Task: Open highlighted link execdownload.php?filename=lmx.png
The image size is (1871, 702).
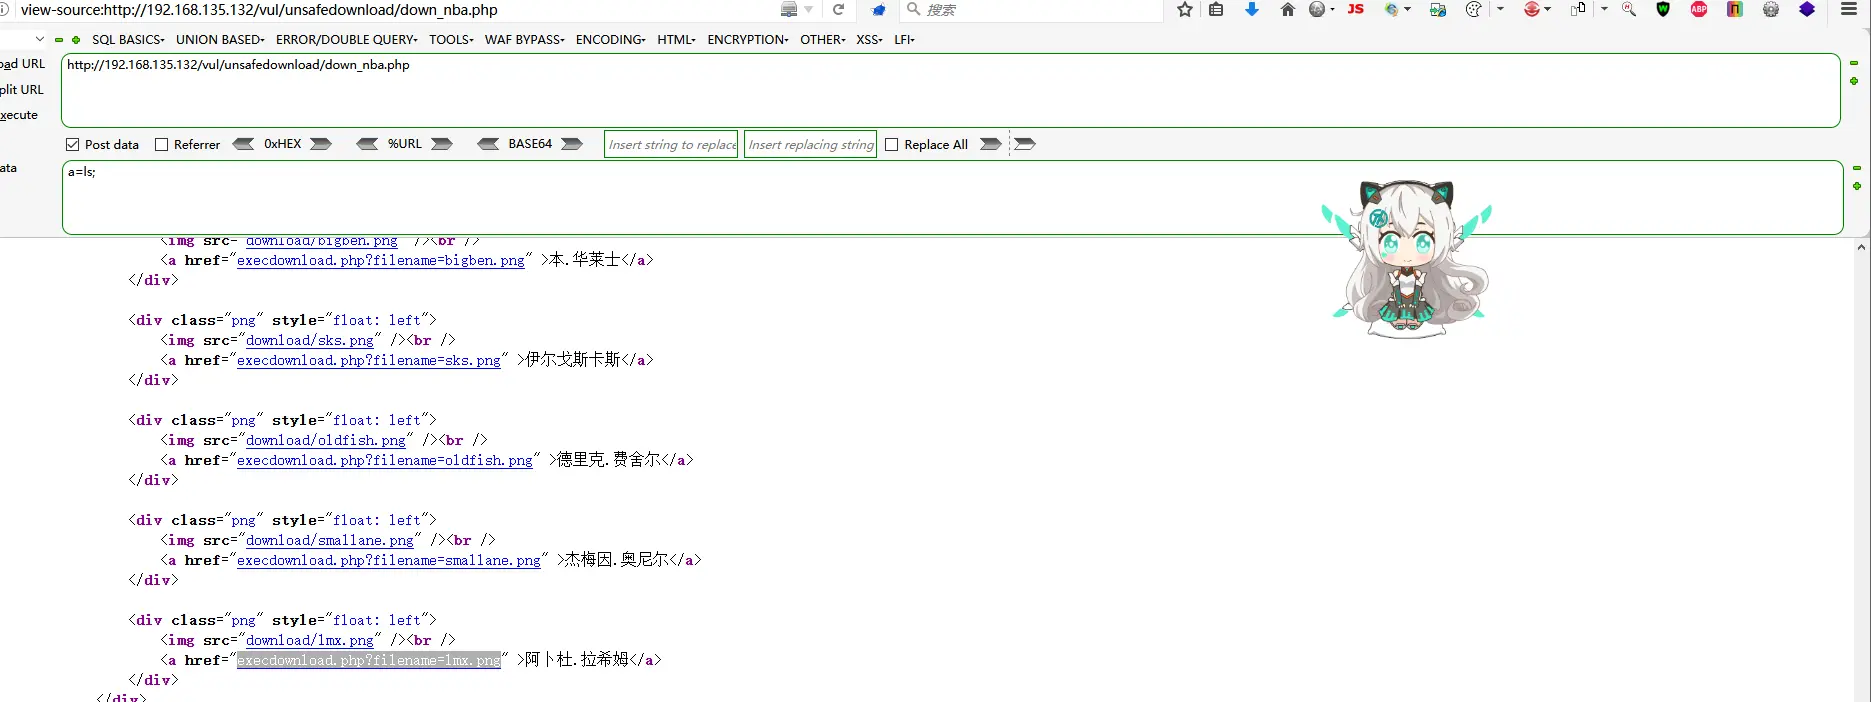Action: (x=368, y=660)
